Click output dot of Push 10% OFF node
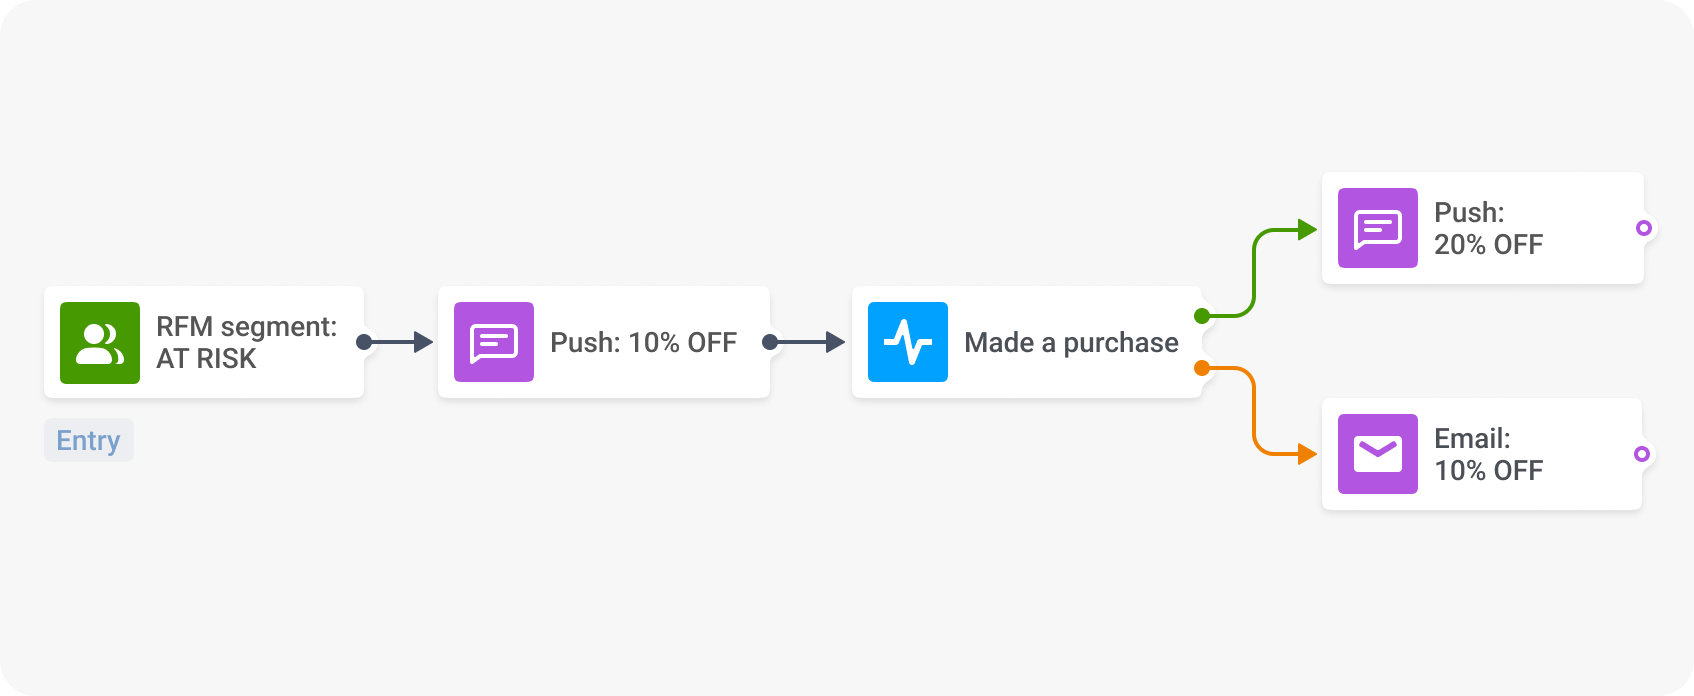The image size is (1694, 696). (769, 342)
